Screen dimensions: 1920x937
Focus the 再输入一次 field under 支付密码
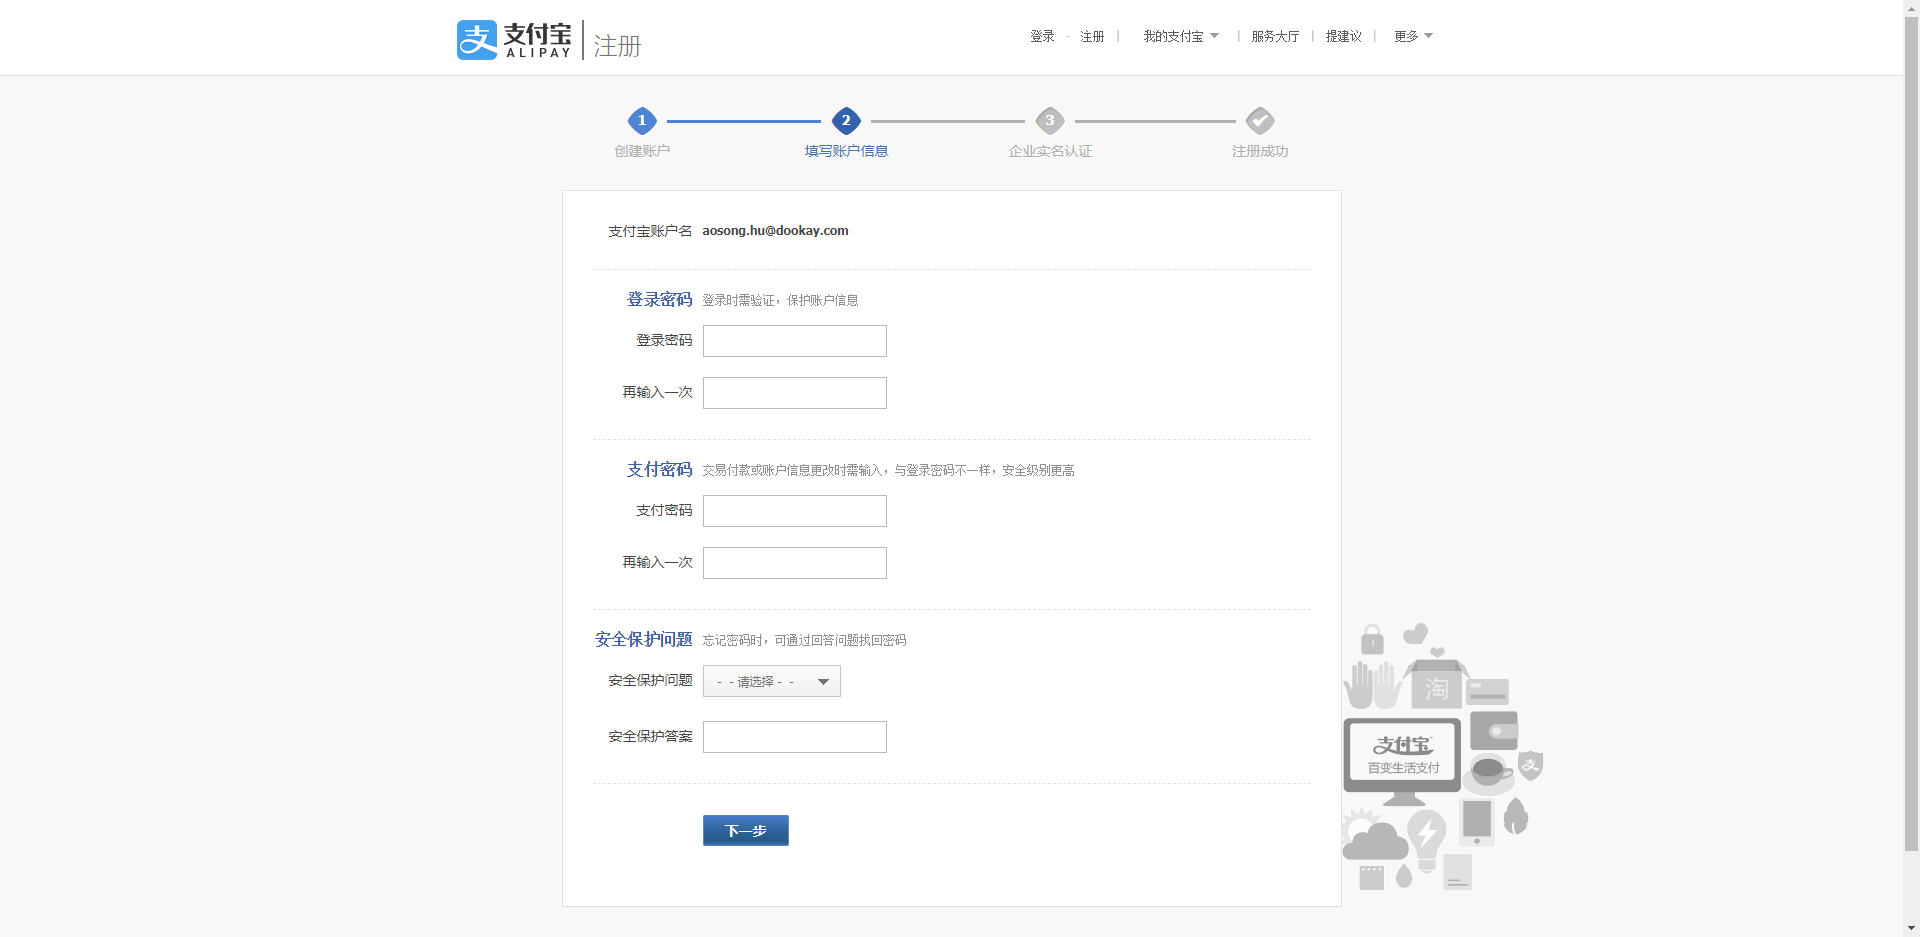(x=795, y=563)
